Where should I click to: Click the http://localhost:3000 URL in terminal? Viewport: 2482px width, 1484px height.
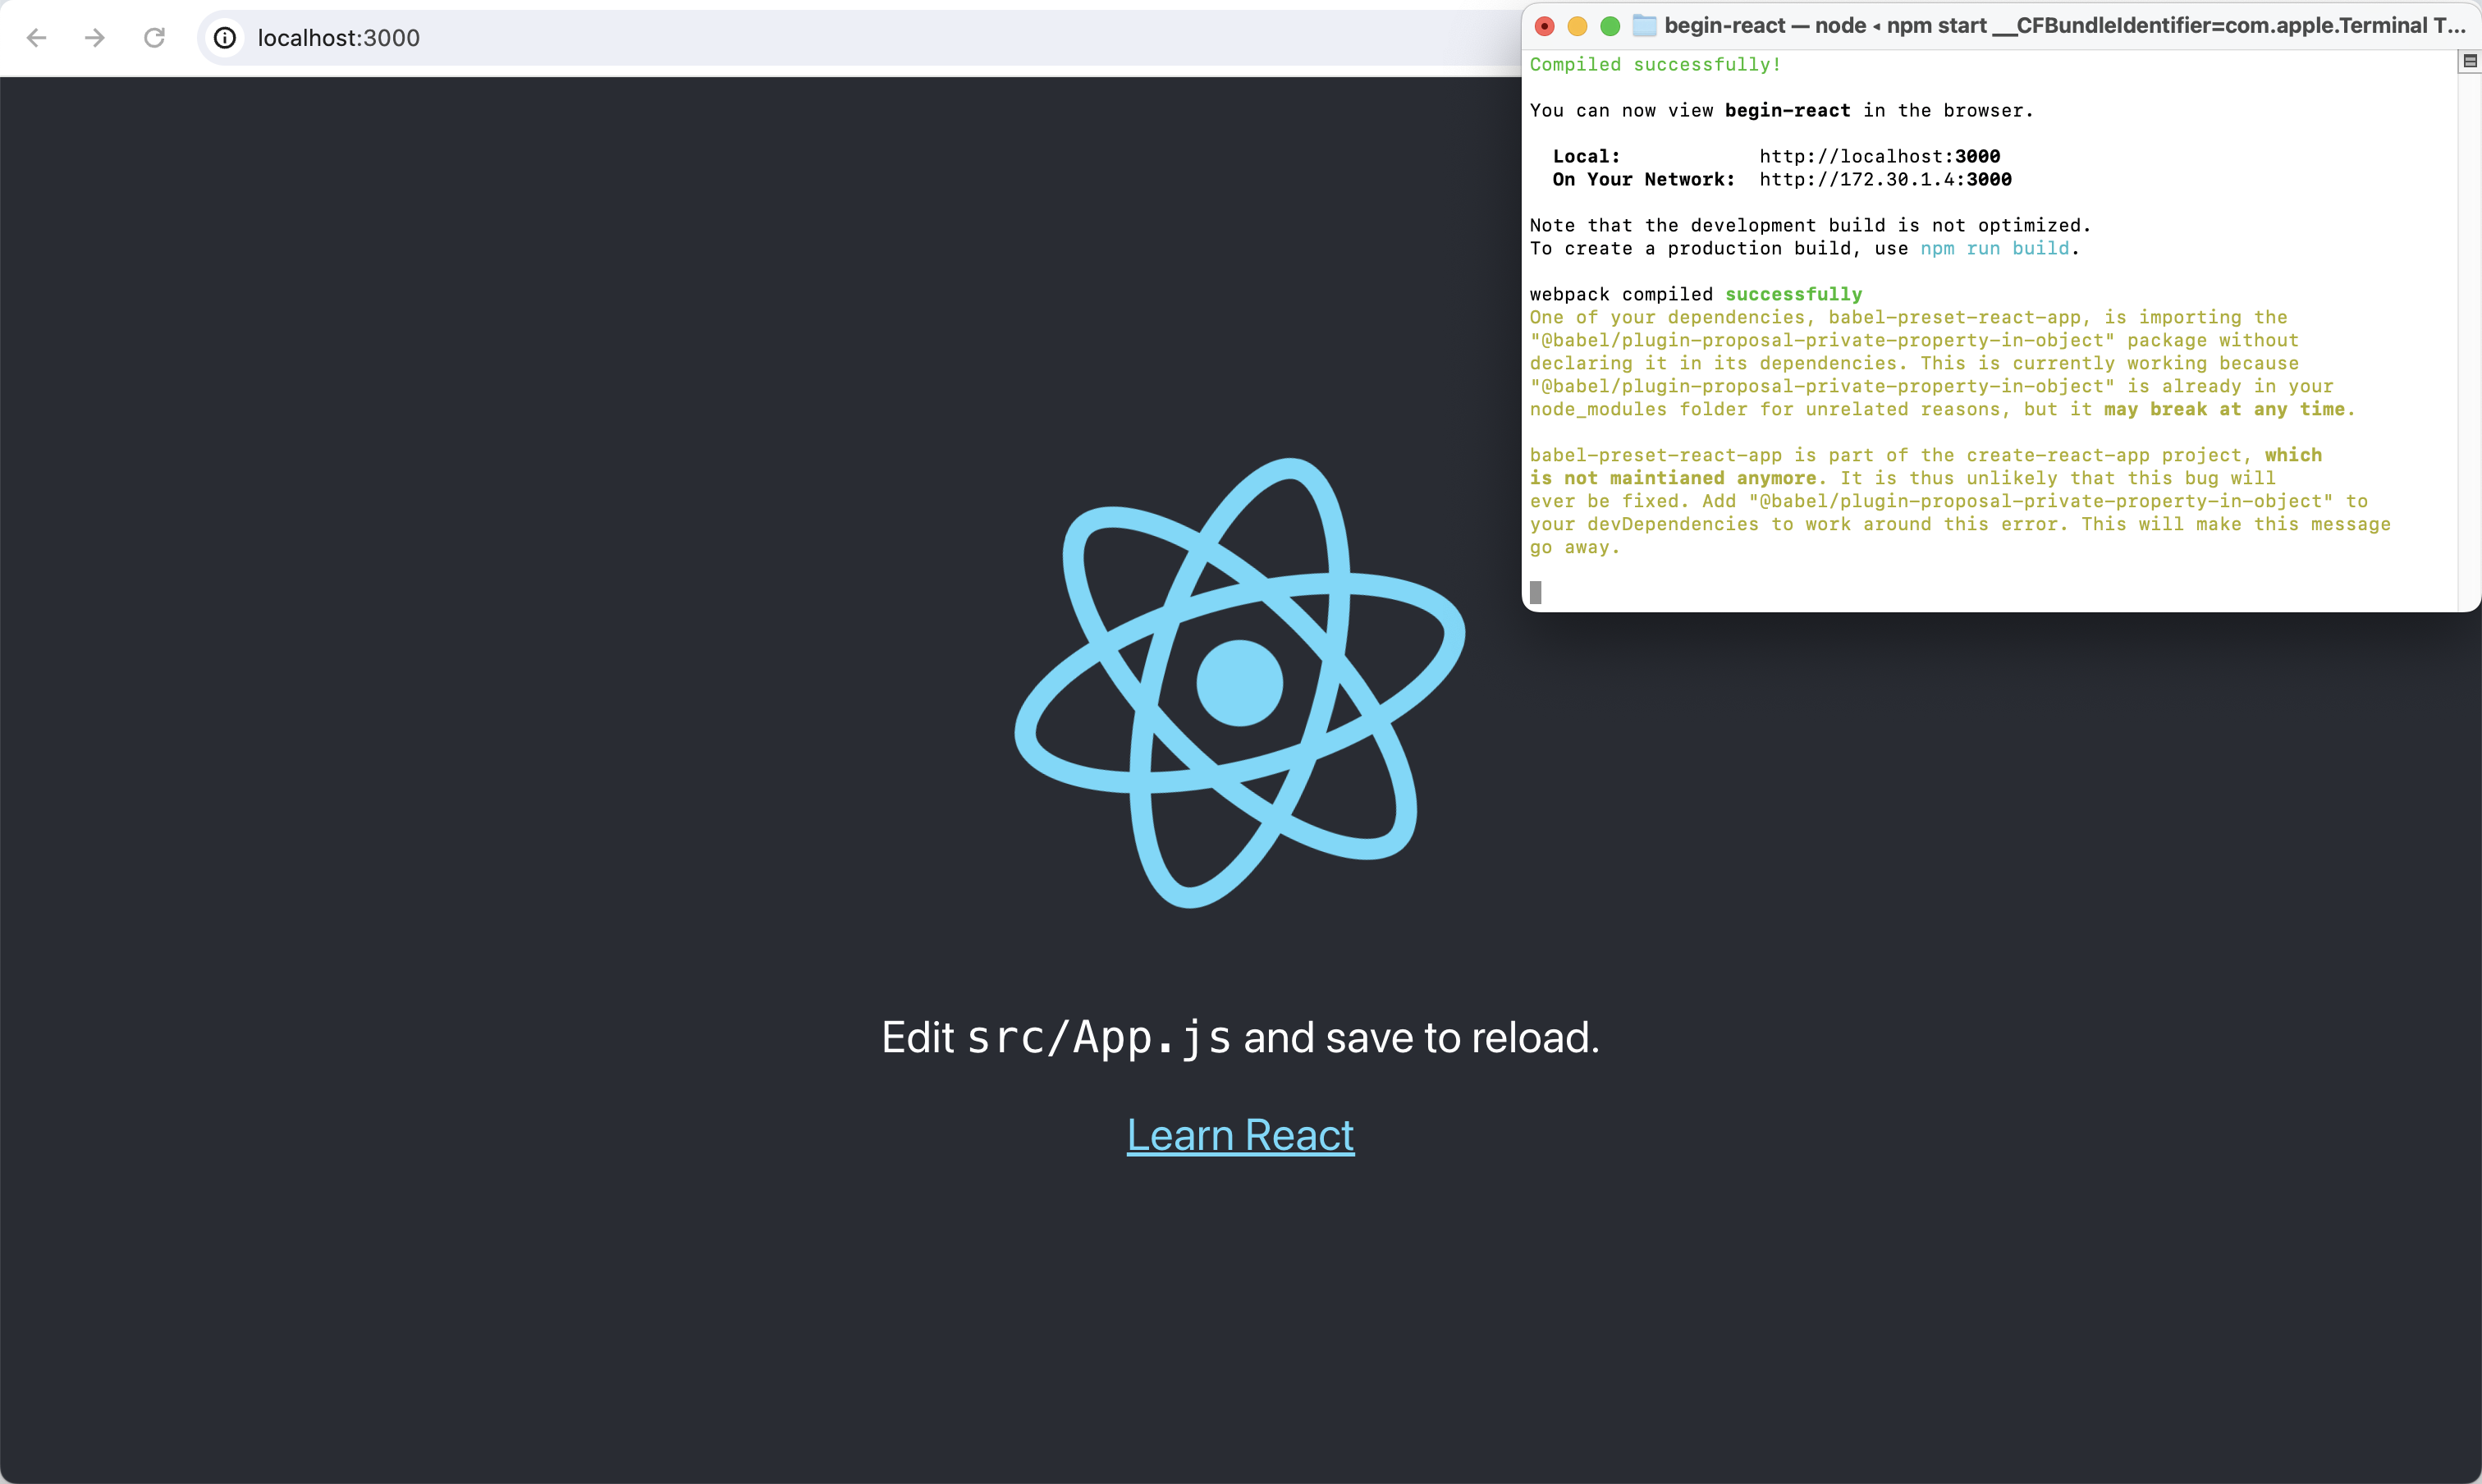pyautogui.click(x=1879, y=156)
